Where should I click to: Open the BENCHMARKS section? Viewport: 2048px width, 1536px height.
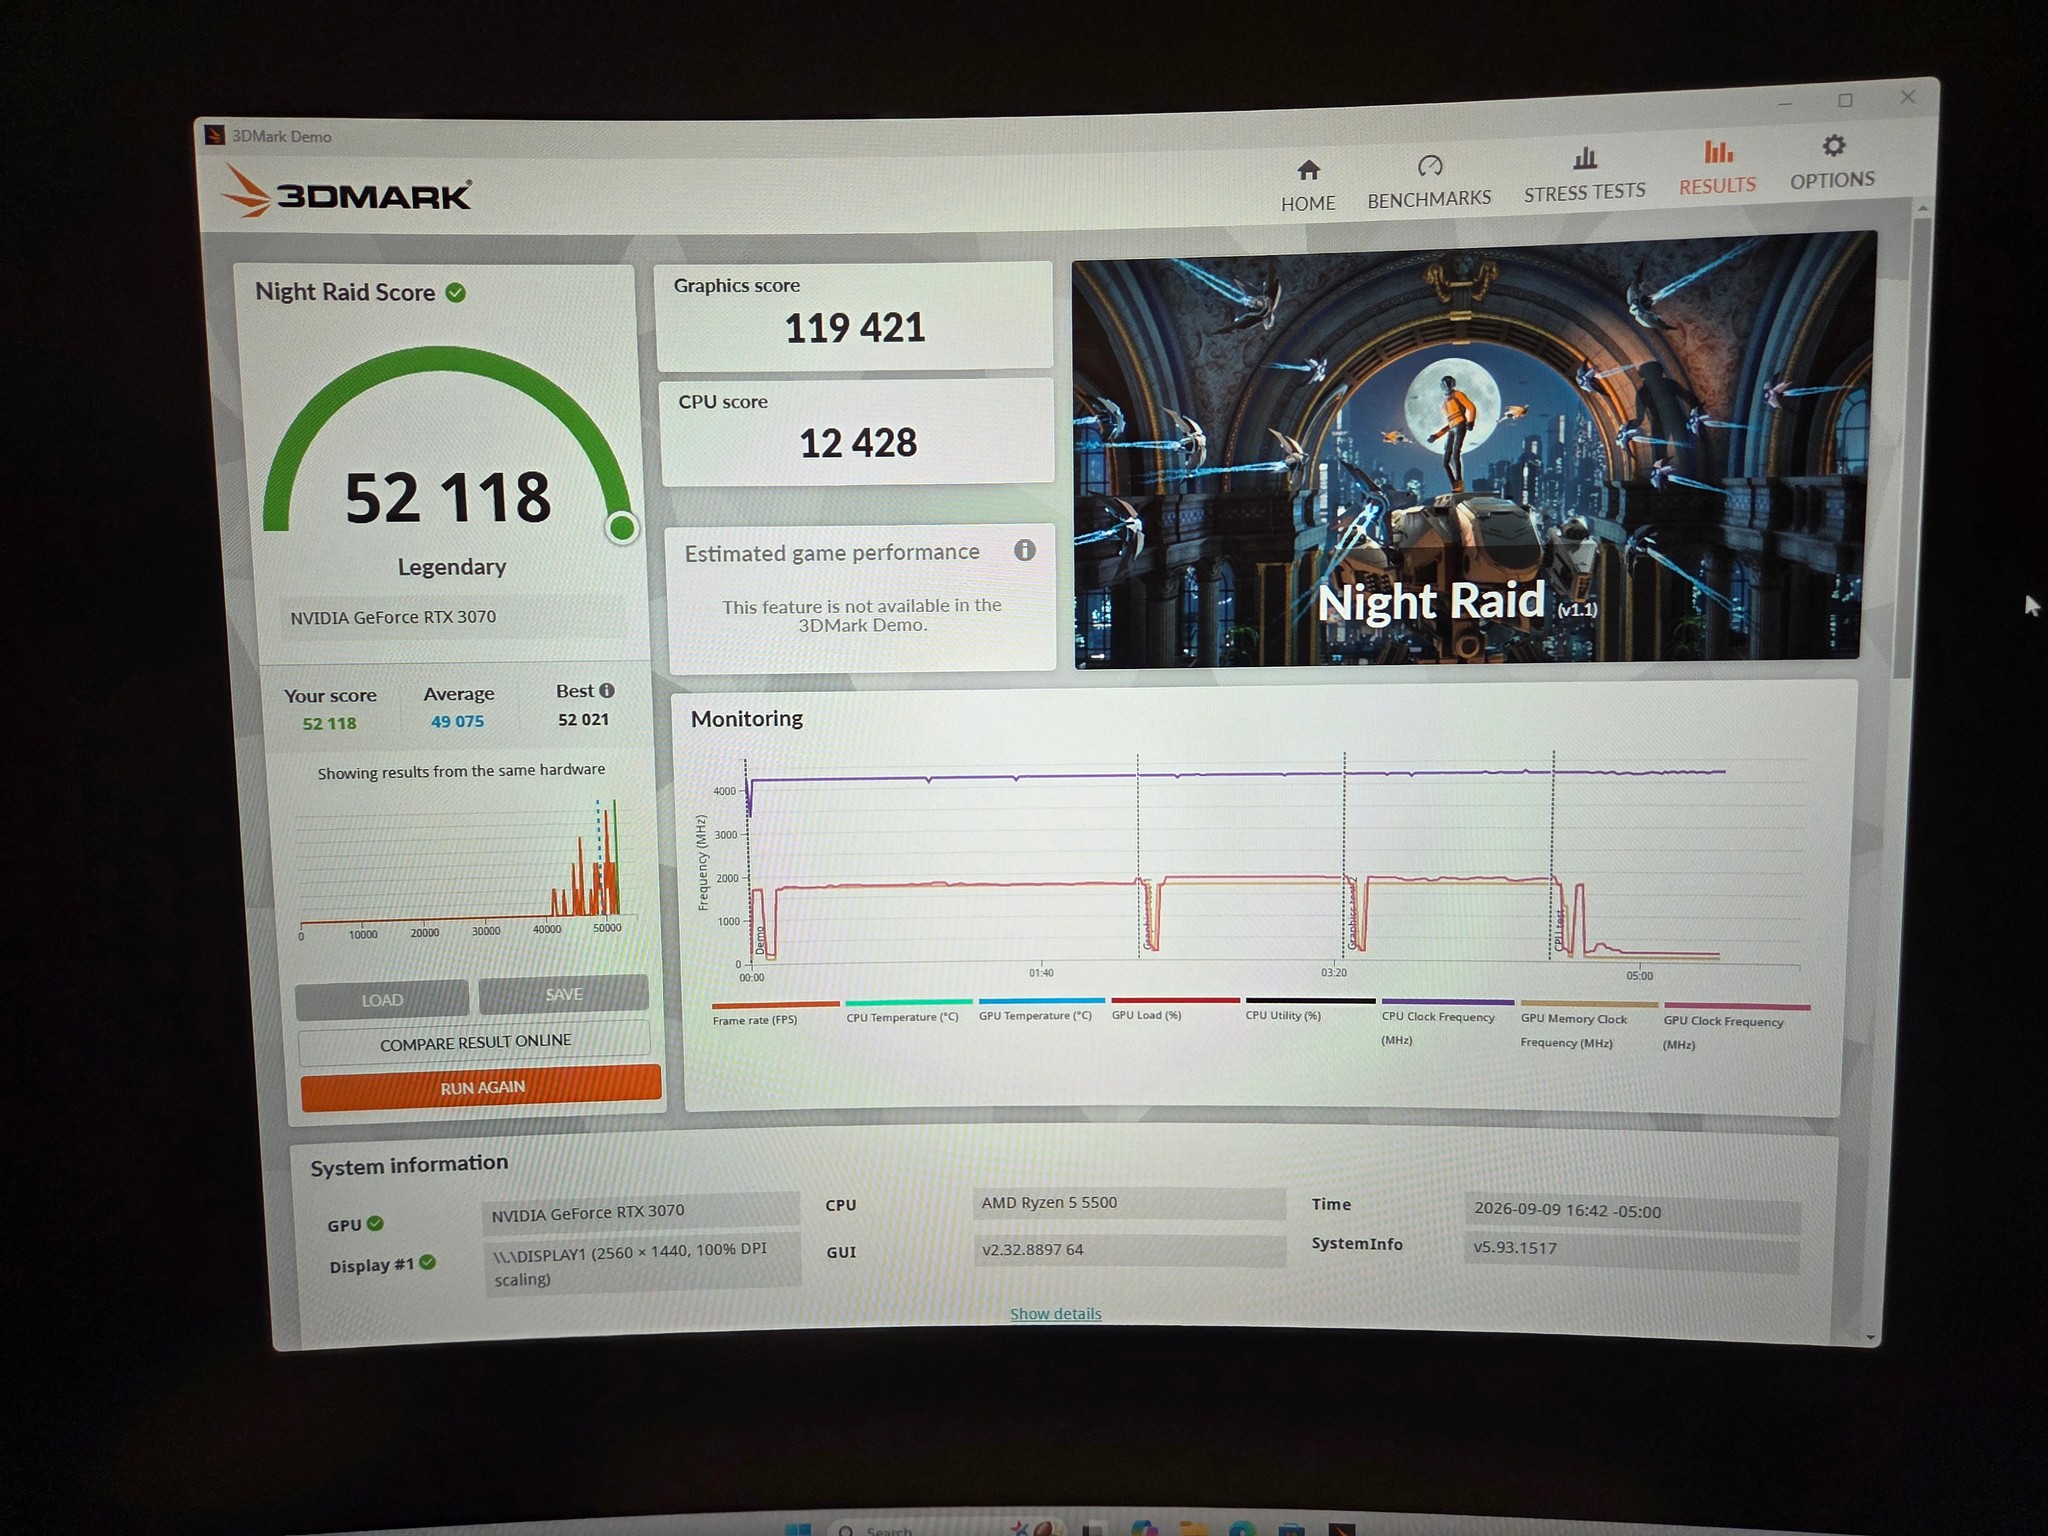[1429, 182]
